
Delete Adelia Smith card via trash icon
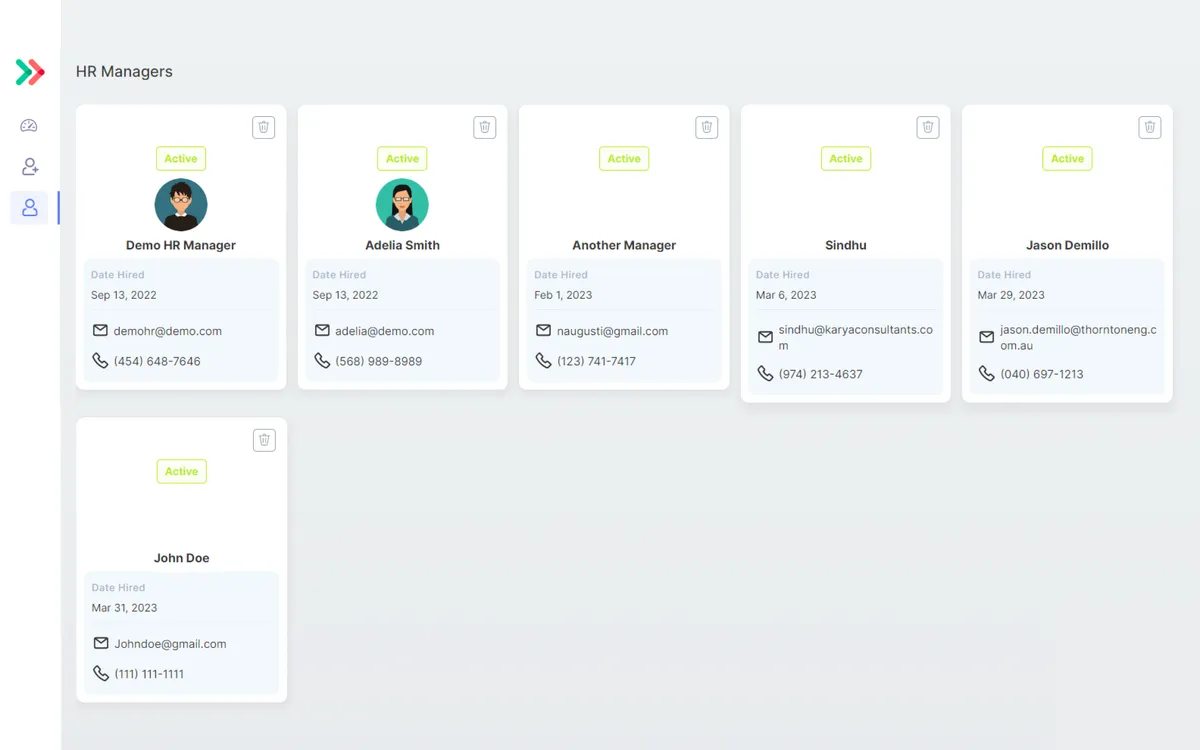tap(485, 127)
